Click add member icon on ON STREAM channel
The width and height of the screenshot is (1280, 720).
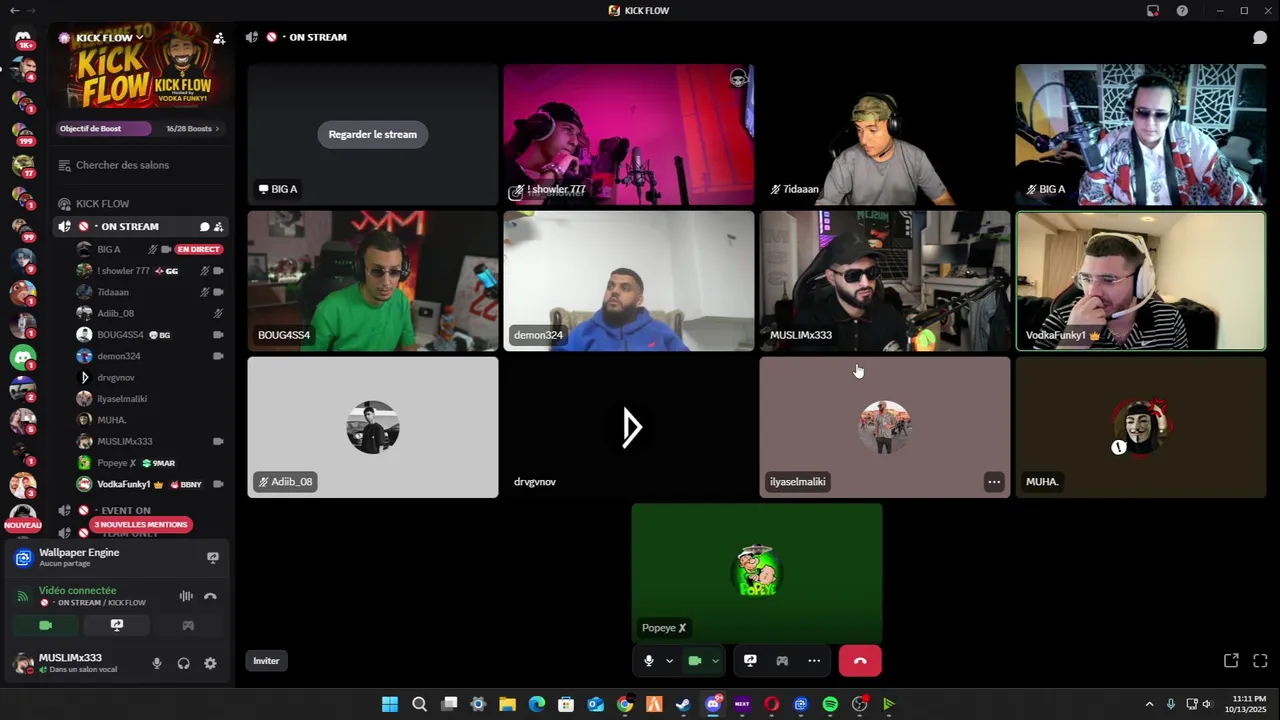[218, 227]
